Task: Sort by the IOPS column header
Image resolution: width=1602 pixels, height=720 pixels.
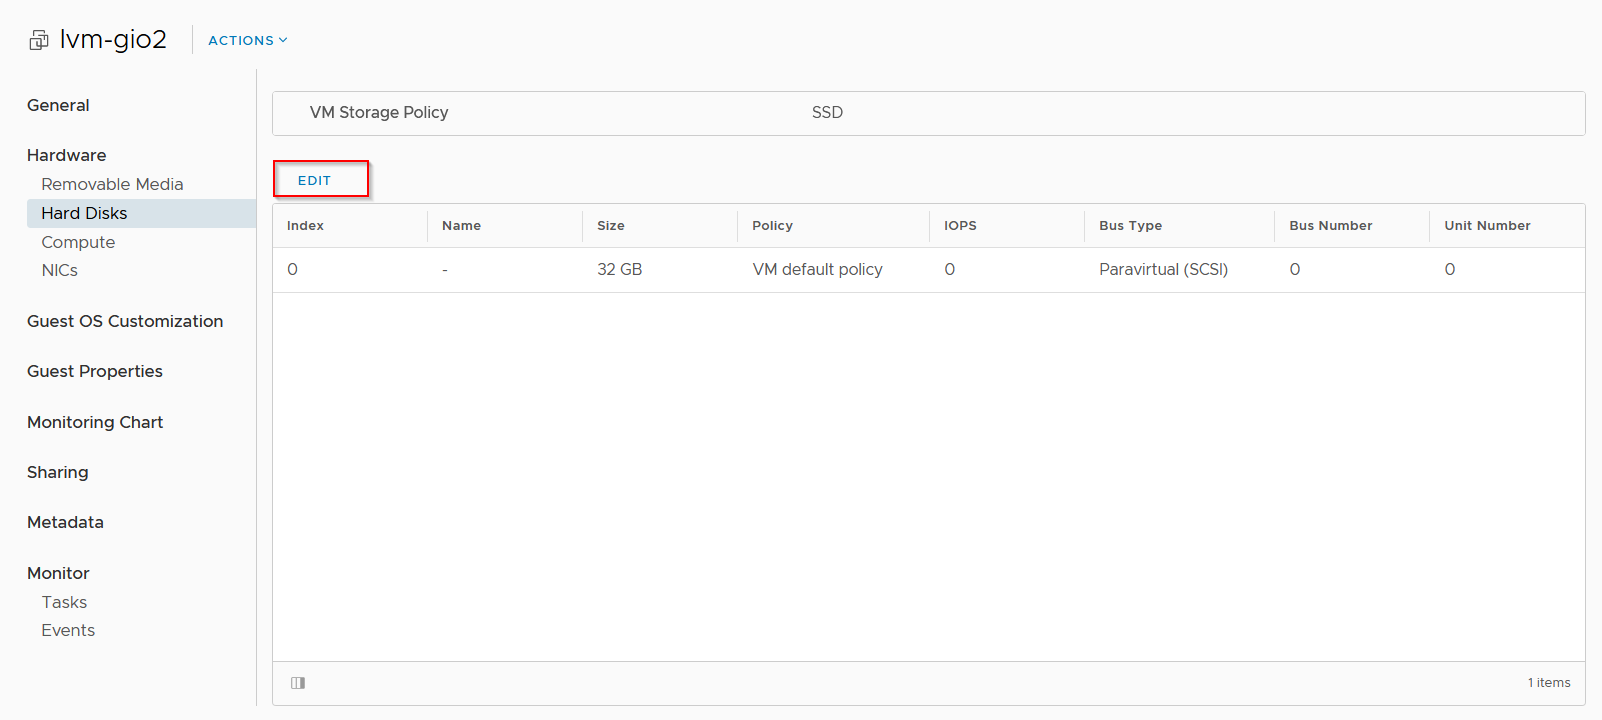Action: [960, 226]
